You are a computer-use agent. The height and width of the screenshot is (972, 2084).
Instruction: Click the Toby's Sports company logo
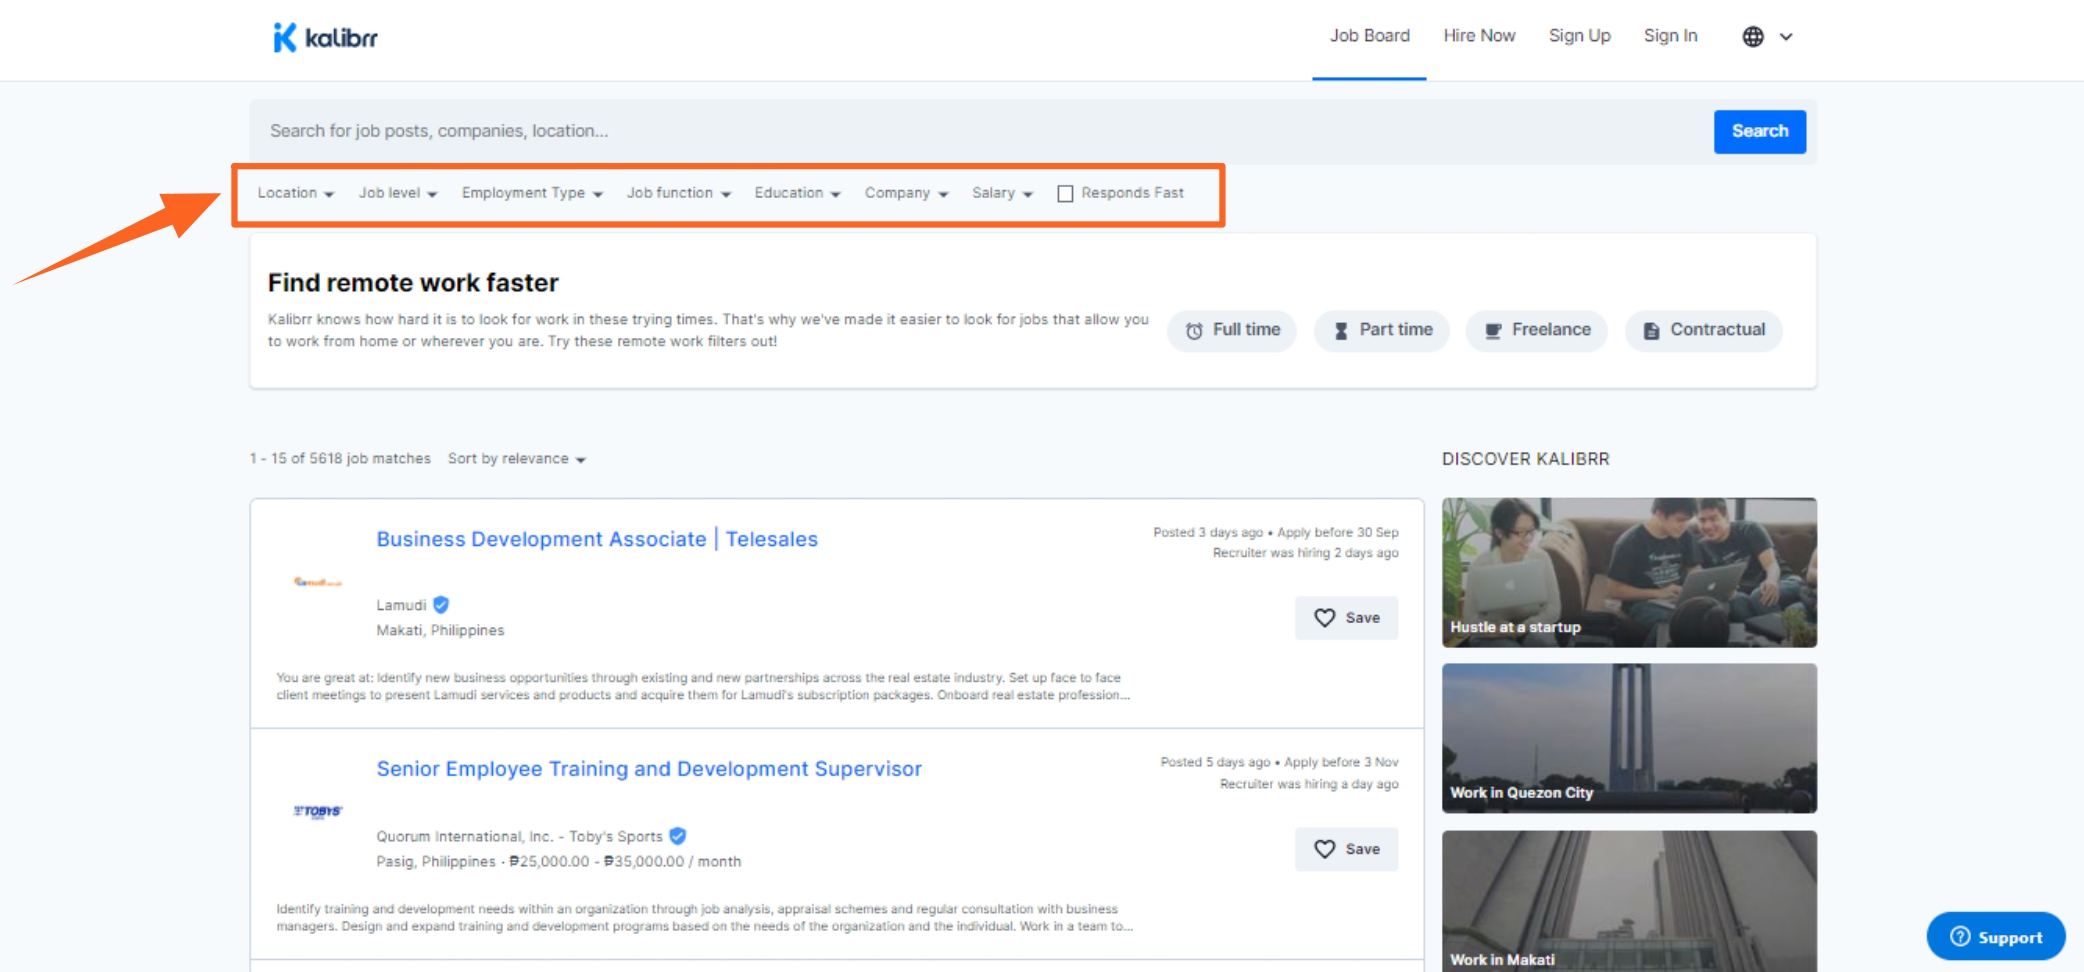tap(317, 811)
